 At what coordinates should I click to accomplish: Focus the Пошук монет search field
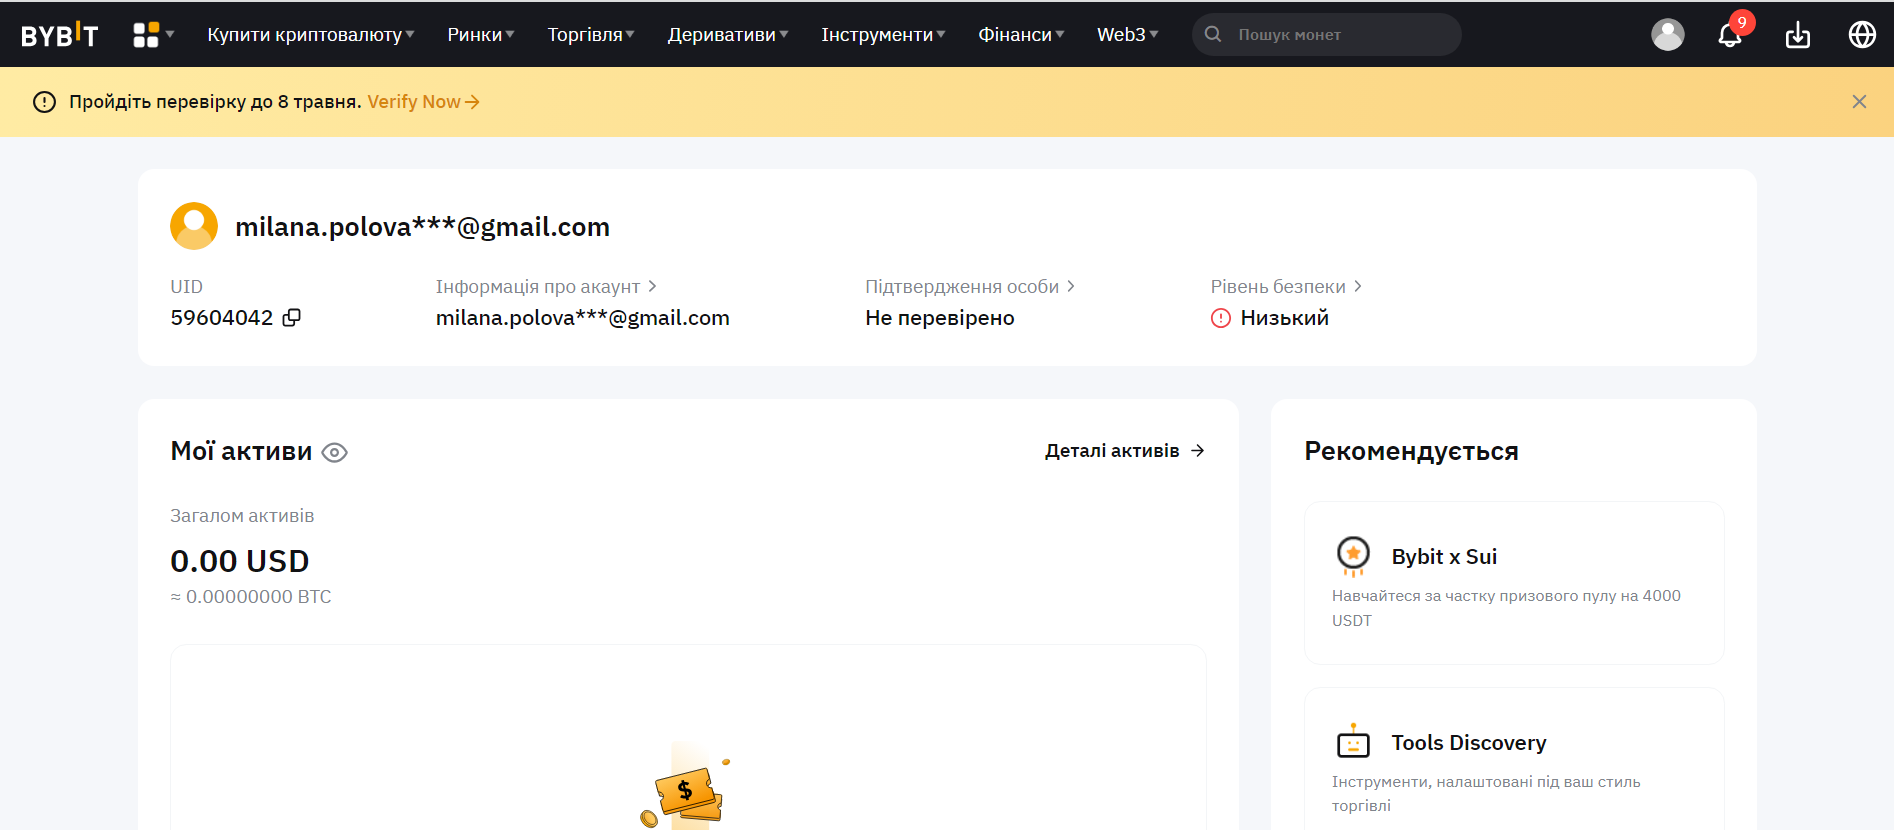[x=1326, y=35]
